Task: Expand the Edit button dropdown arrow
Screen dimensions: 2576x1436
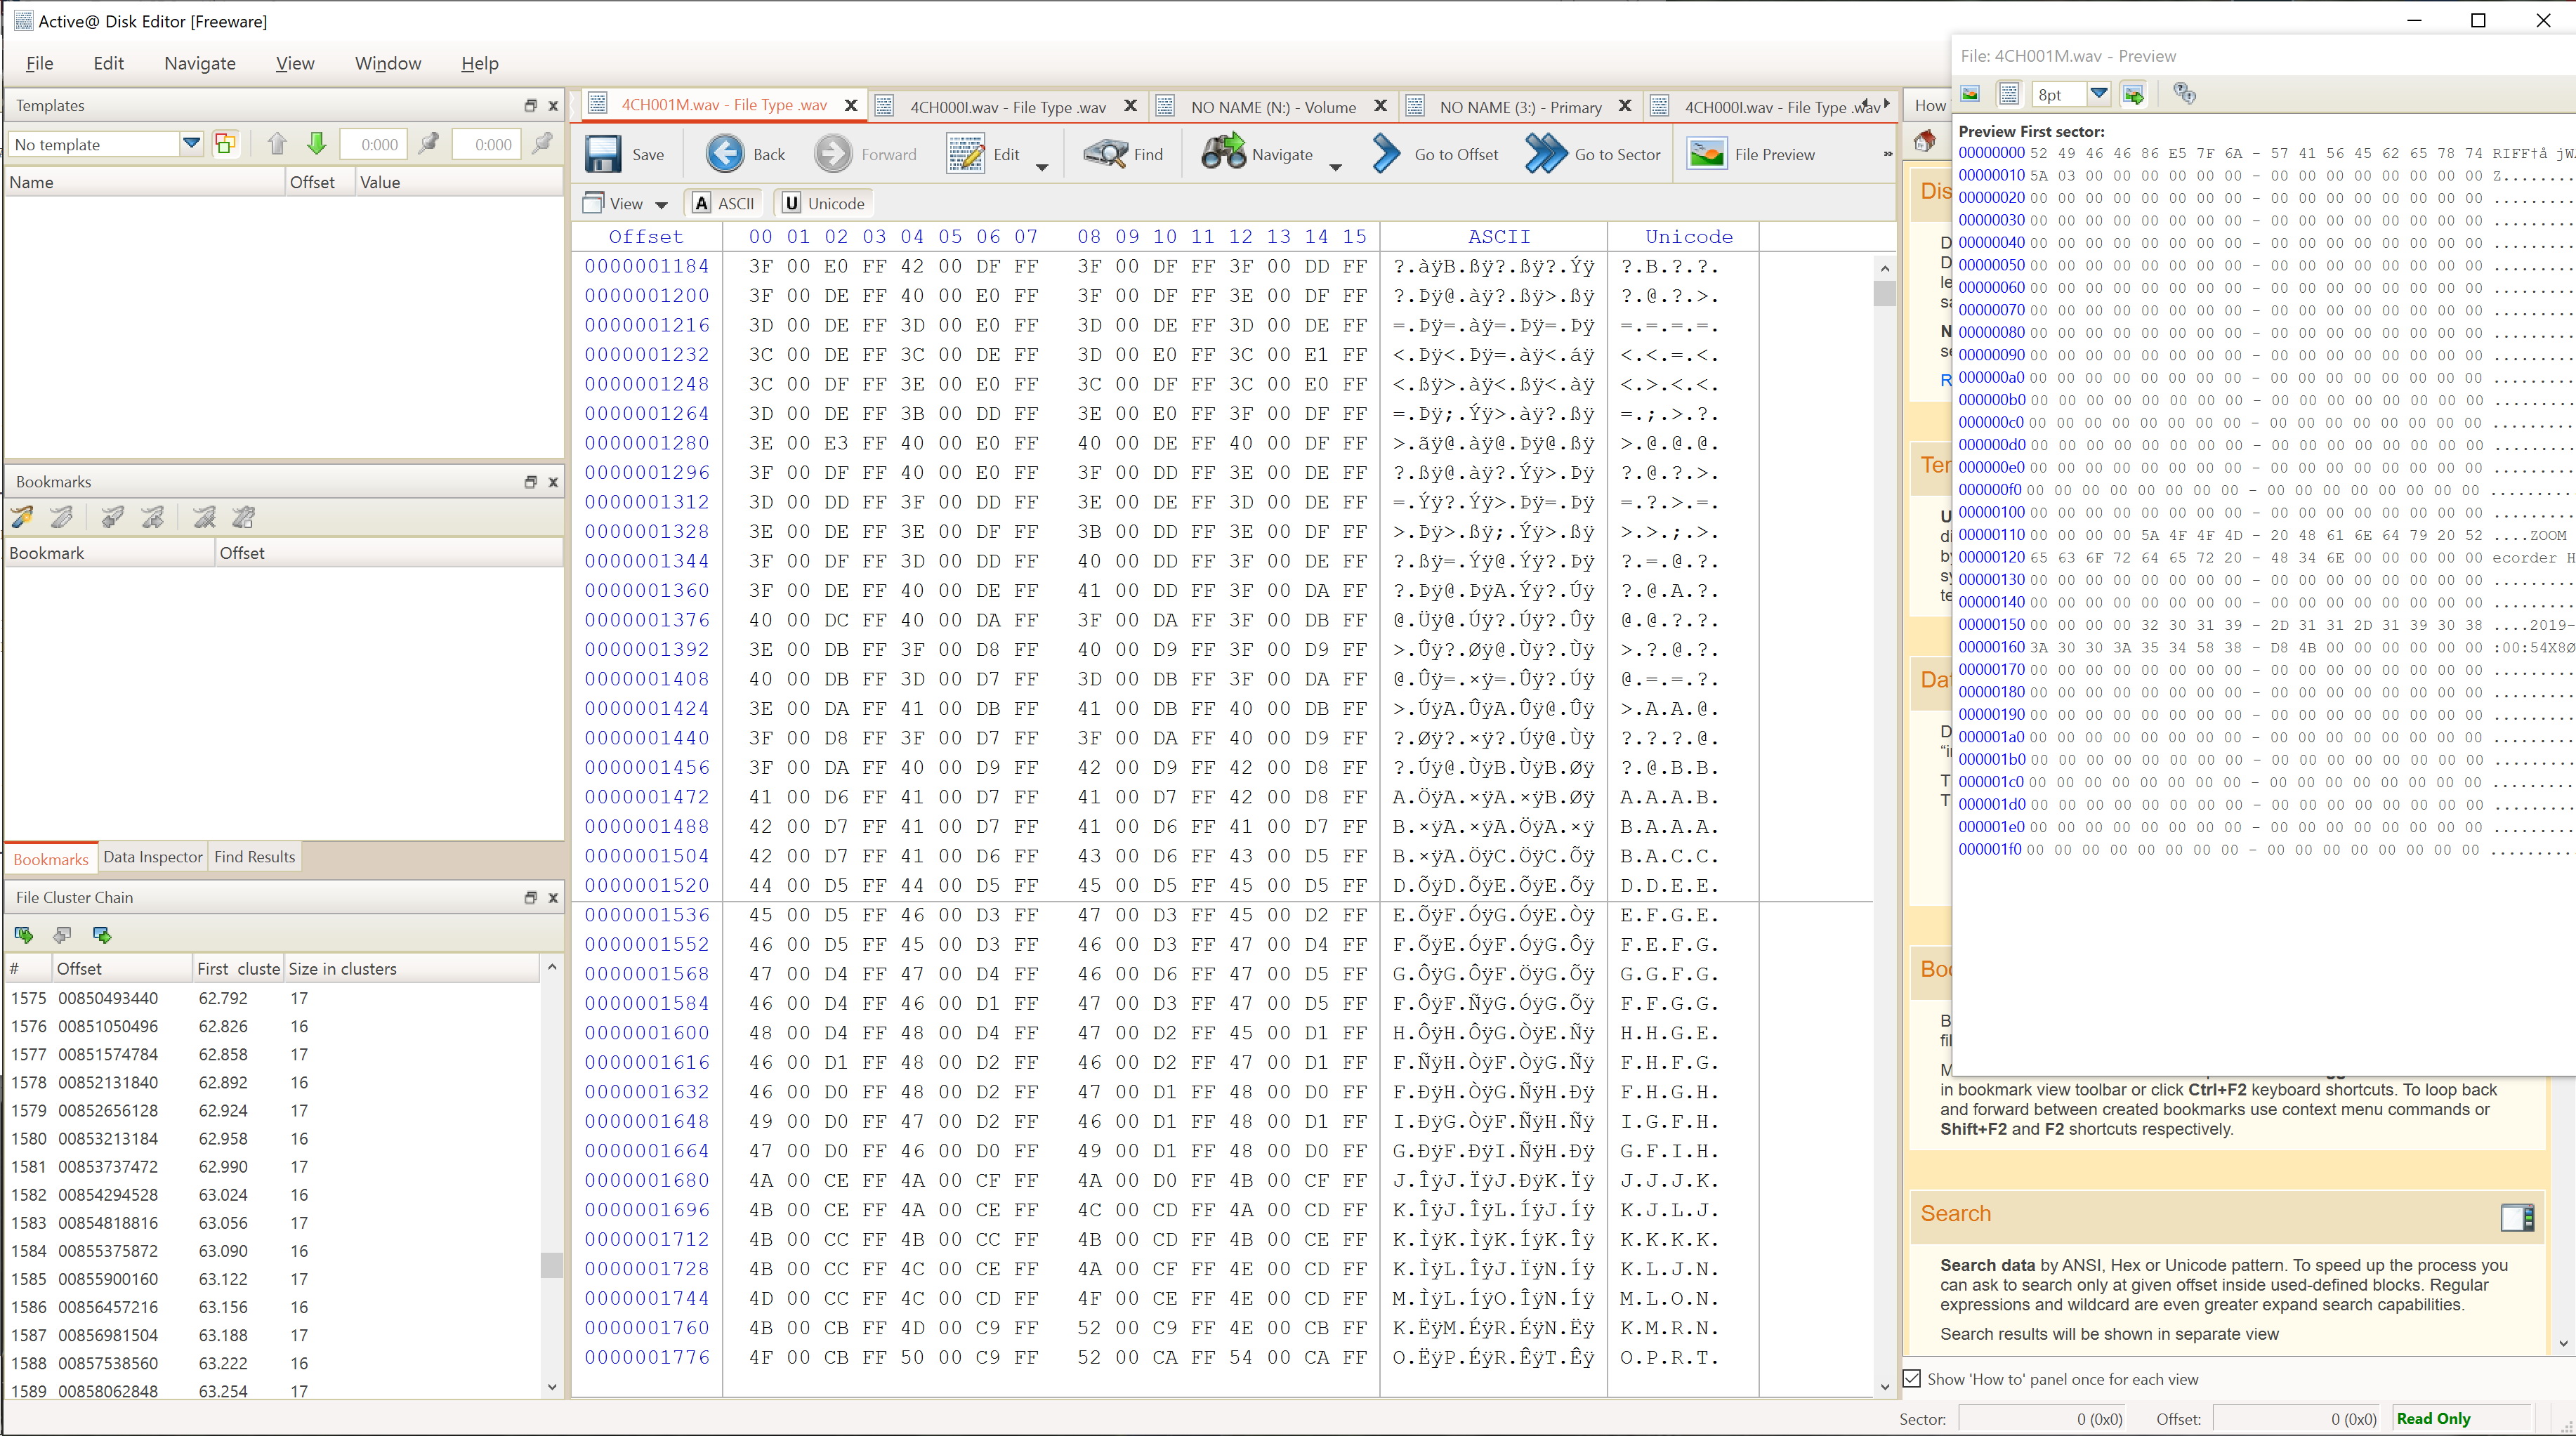Action: (x=1041, y=167)
